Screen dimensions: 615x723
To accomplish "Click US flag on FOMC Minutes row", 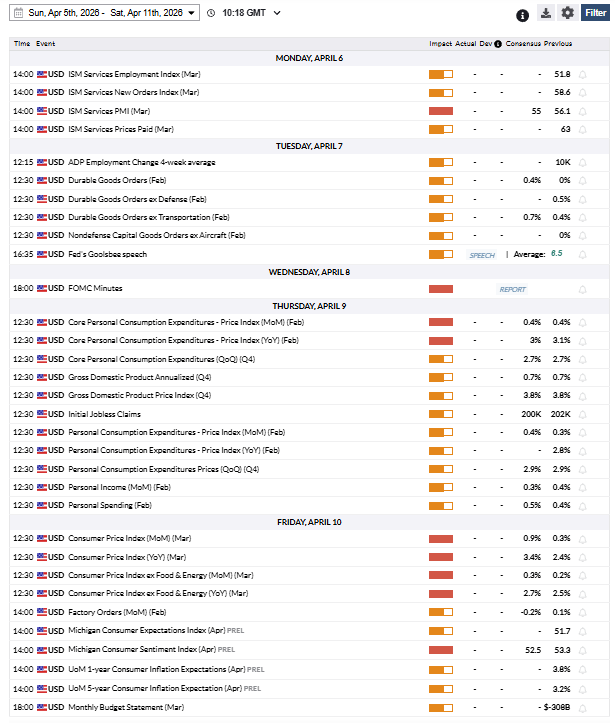I will tap(42, 289).
